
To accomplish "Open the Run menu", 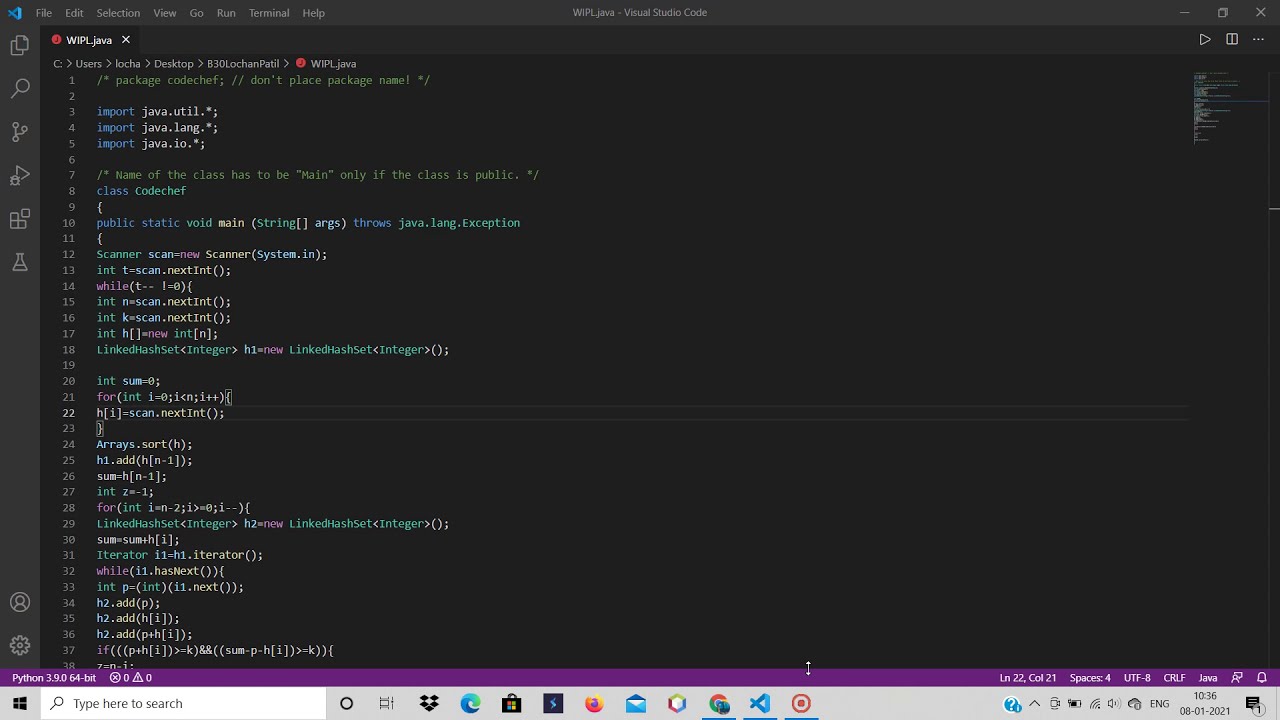I will [x=226, y=13].
